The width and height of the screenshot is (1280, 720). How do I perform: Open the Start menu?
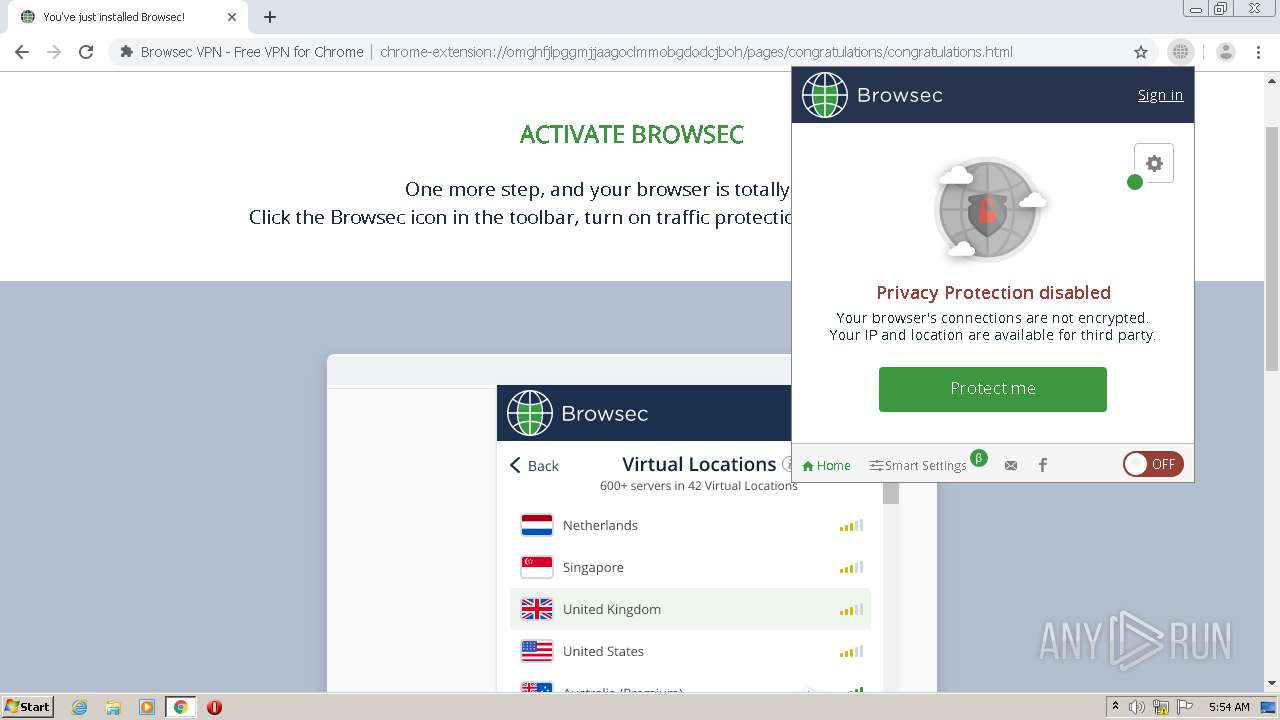tap(27, 707)
